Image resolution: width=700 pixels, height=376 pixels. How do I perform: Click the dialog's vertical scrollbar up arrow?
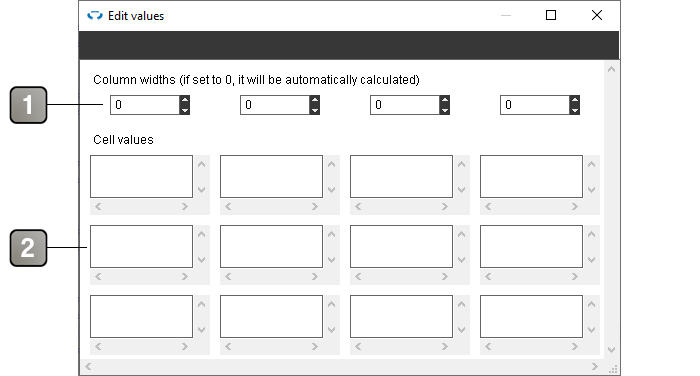coord(612,69)
